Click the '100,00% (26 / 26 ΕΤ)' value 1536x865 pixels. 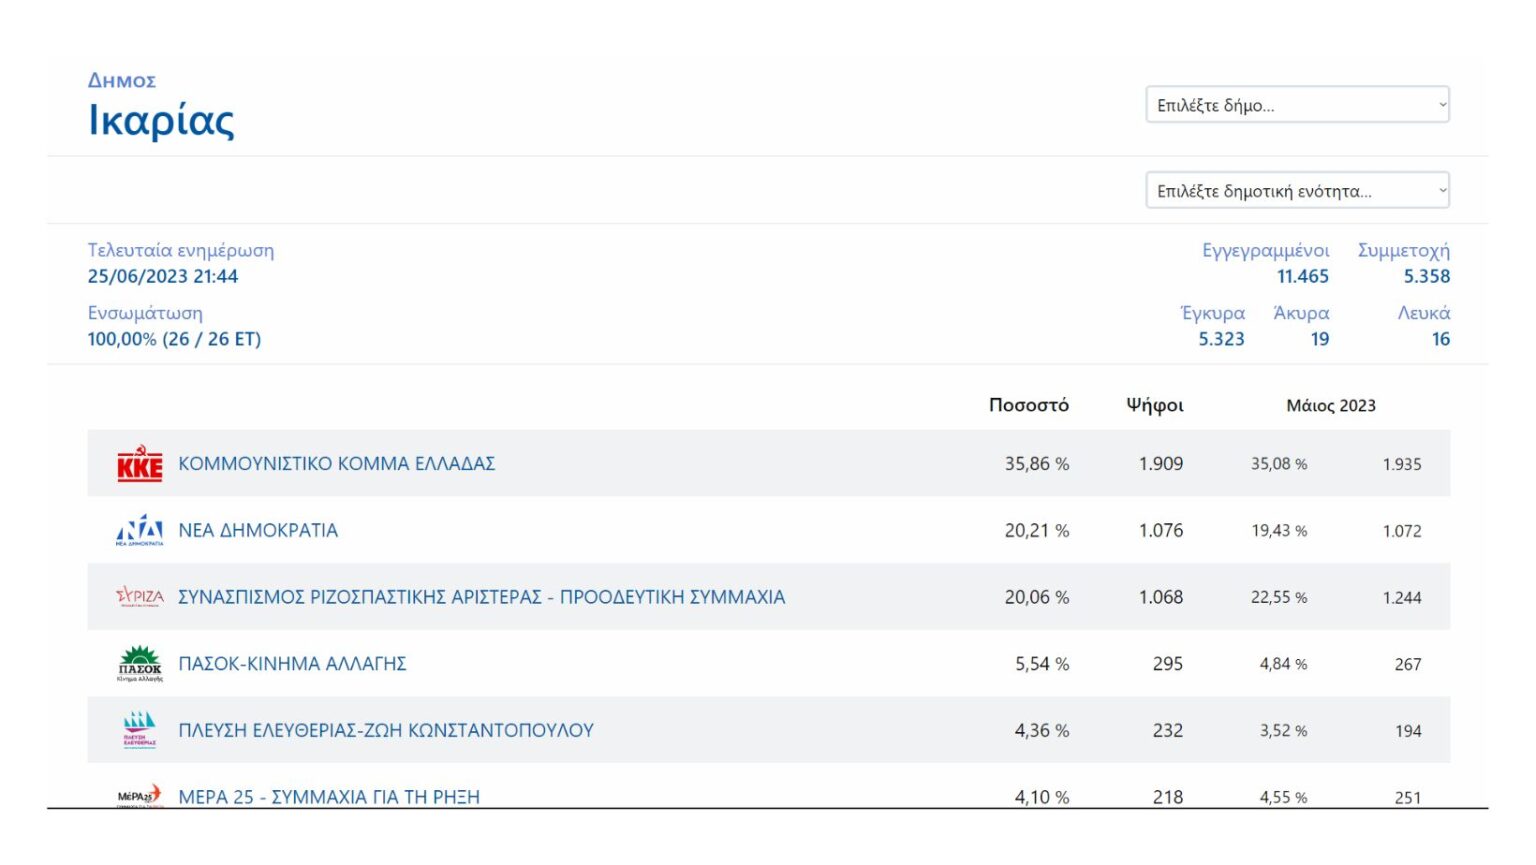click(174, 339)
